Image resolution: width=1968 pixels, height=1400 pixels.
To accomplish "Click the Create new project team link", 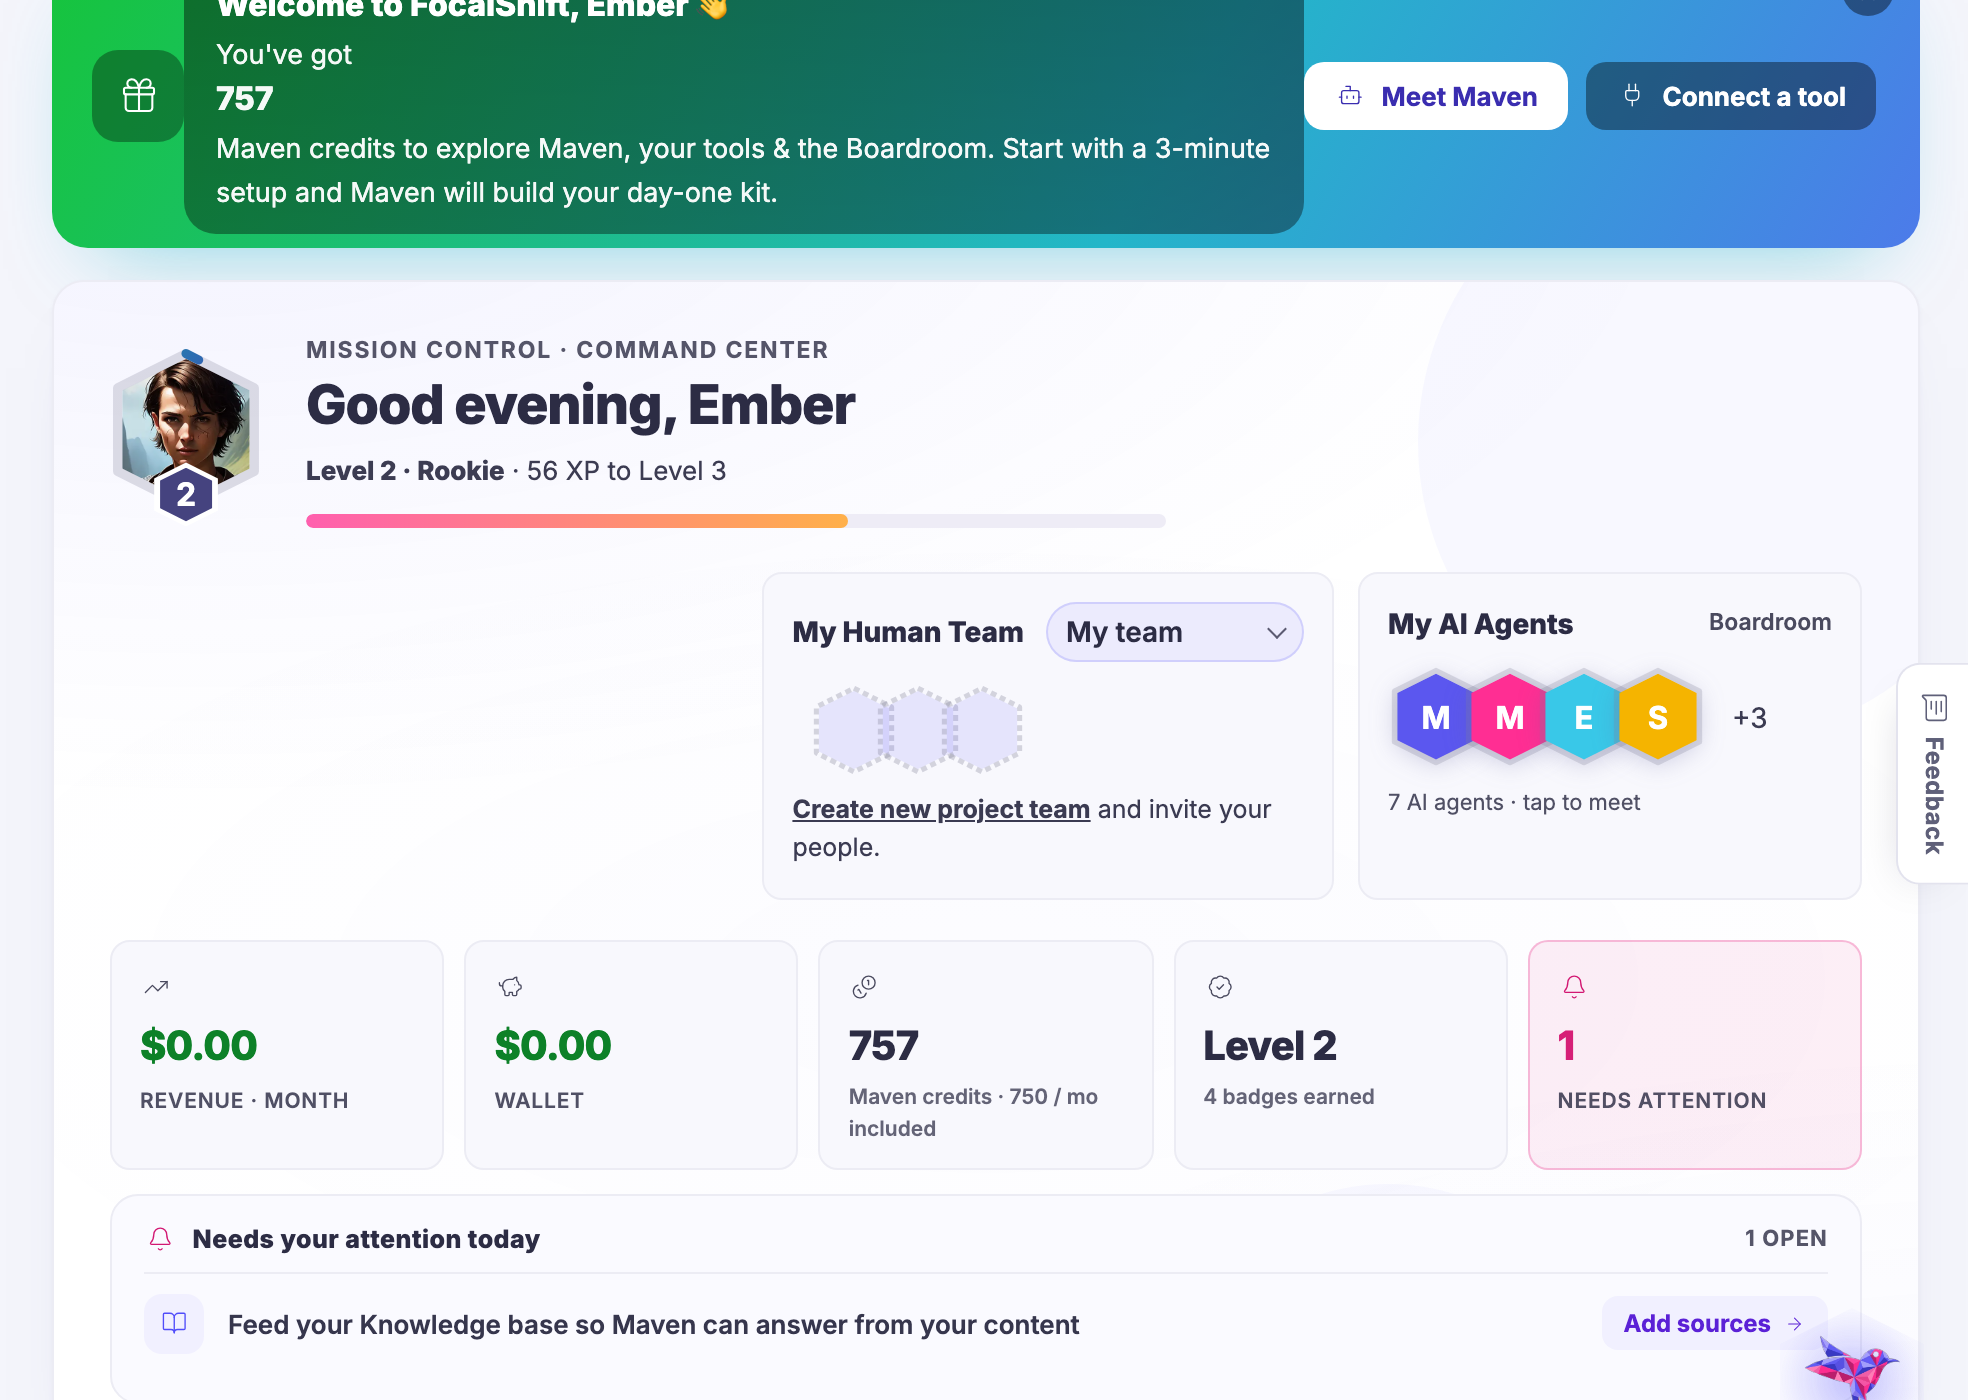I will click(x=941, y=809).
